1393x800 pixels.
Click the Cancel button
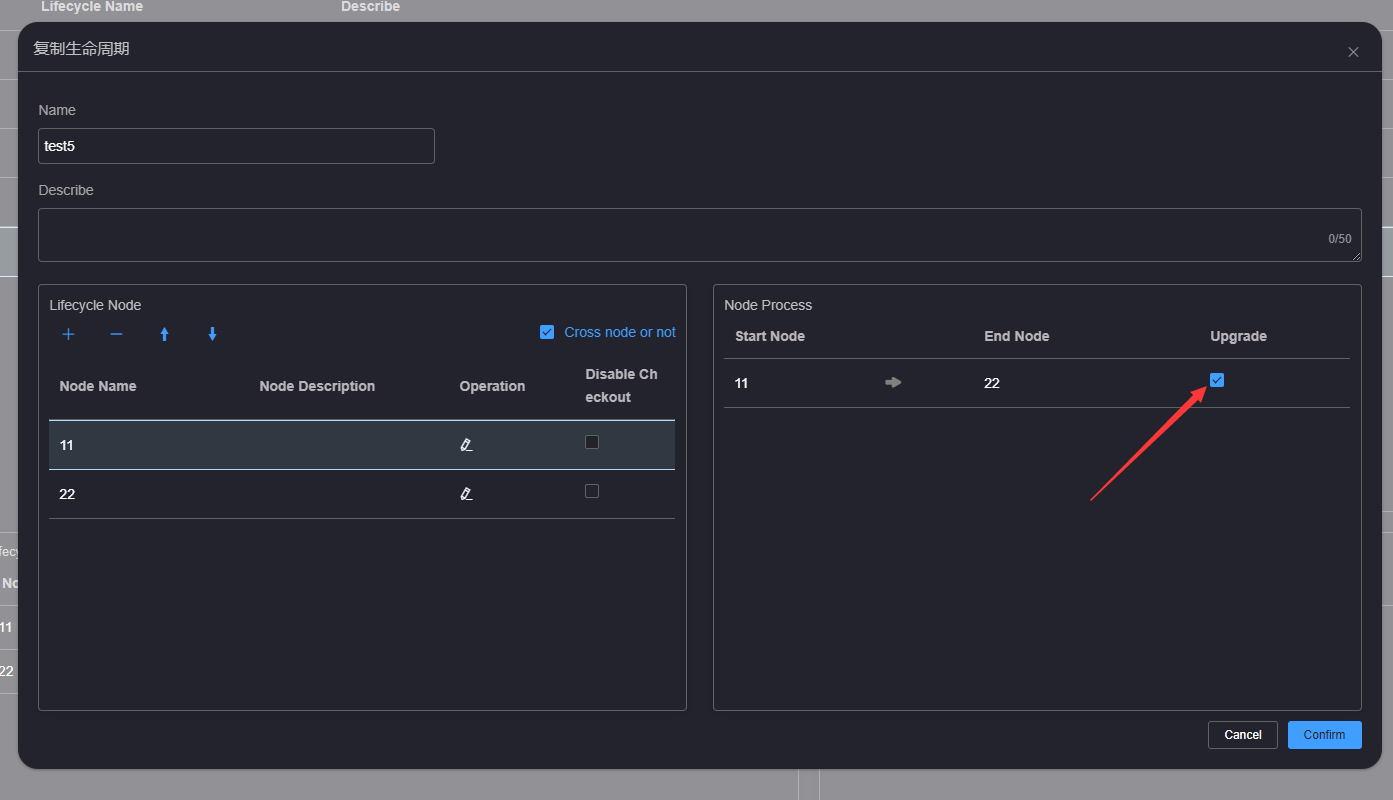[1243, 735]
